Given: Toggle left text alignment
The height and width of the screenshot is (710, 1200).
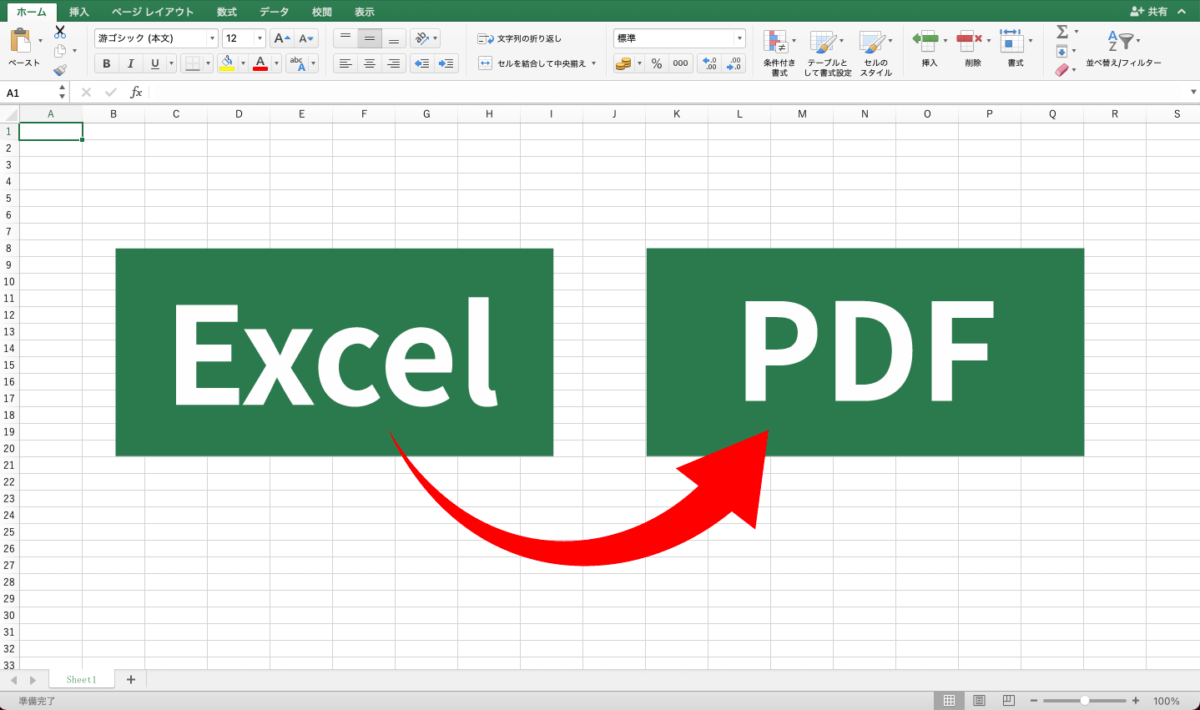Looking at the screenshot, I should [x=345, y=63].
